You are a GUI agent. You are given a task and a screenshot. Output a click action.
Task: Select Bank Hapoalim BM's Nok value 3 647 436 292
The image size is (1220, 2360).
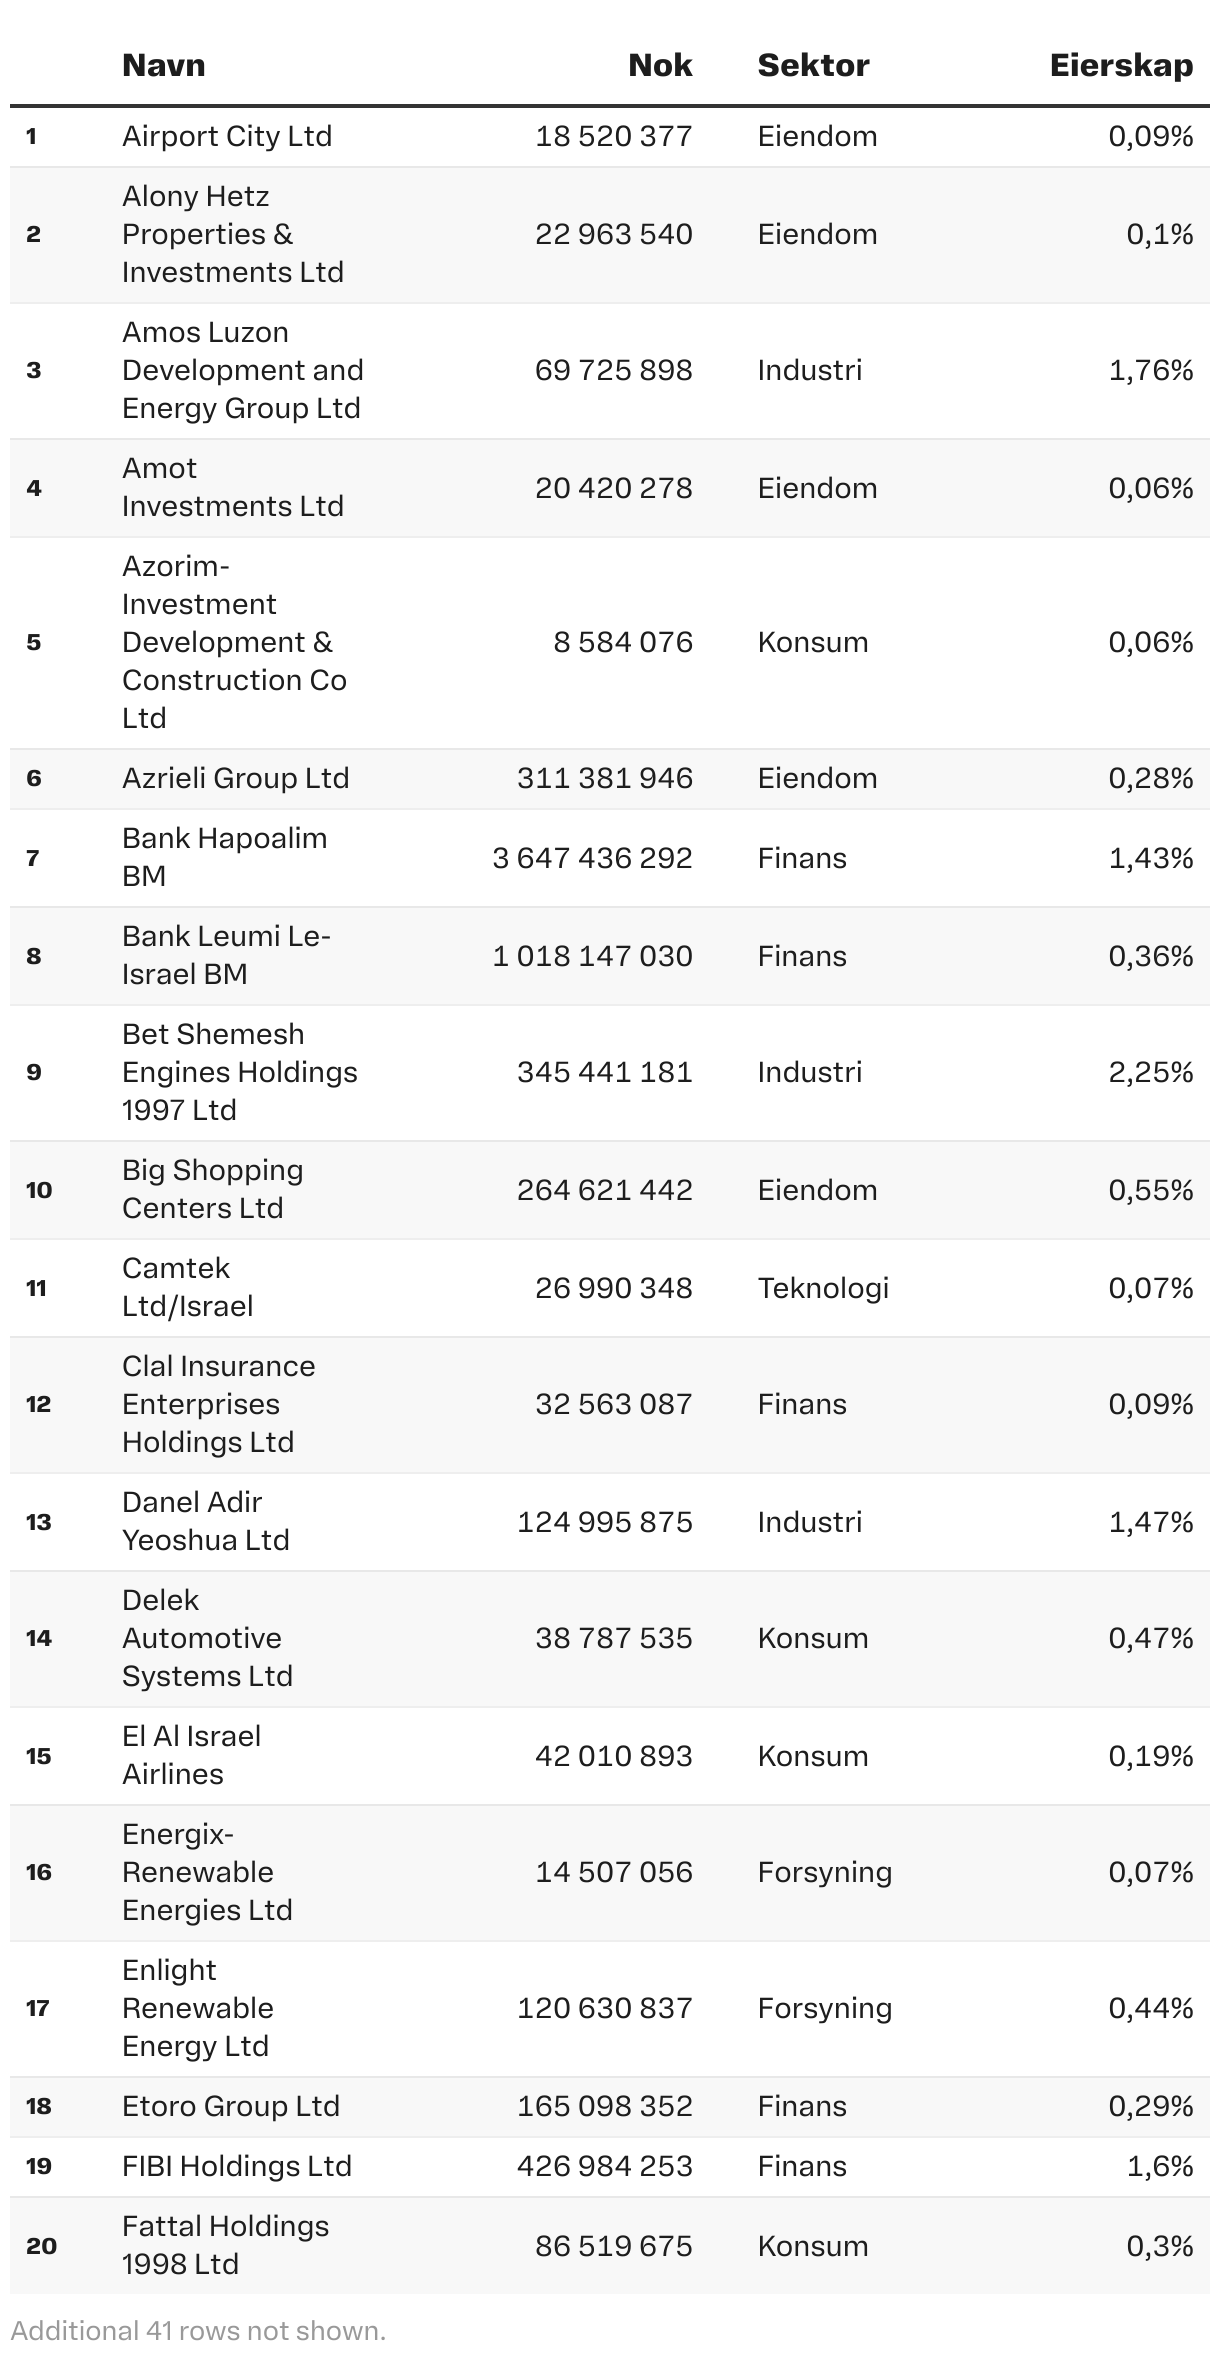(x=592, y=858)
